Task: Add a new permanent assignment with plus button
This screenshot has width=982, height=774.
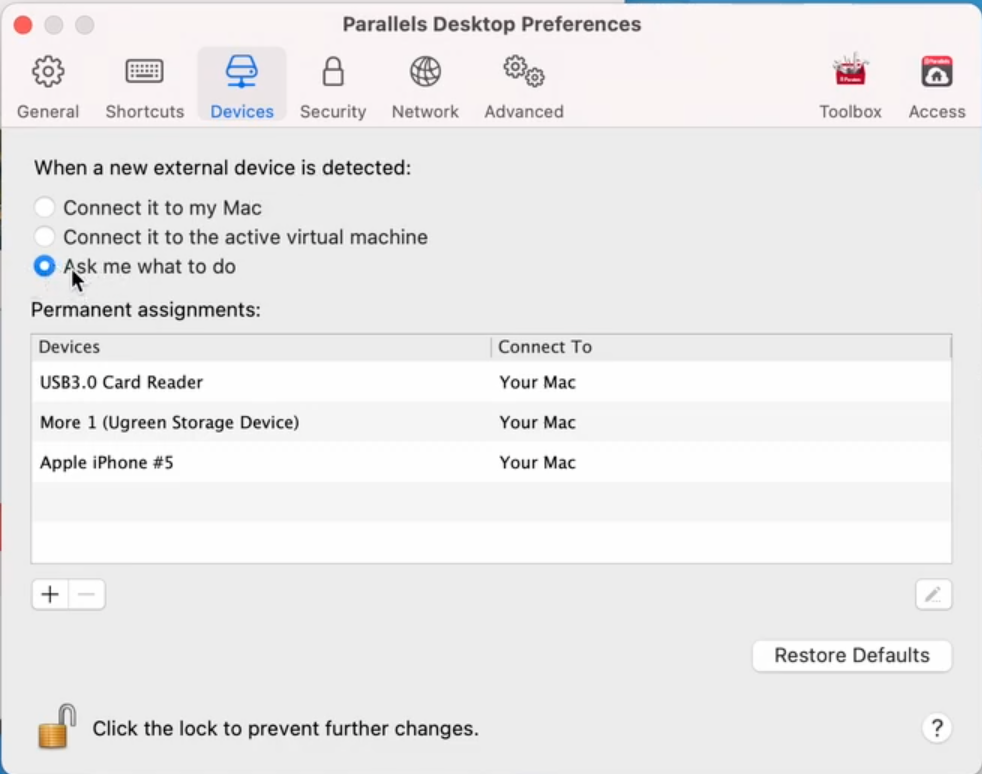Action: pos(50,594)
